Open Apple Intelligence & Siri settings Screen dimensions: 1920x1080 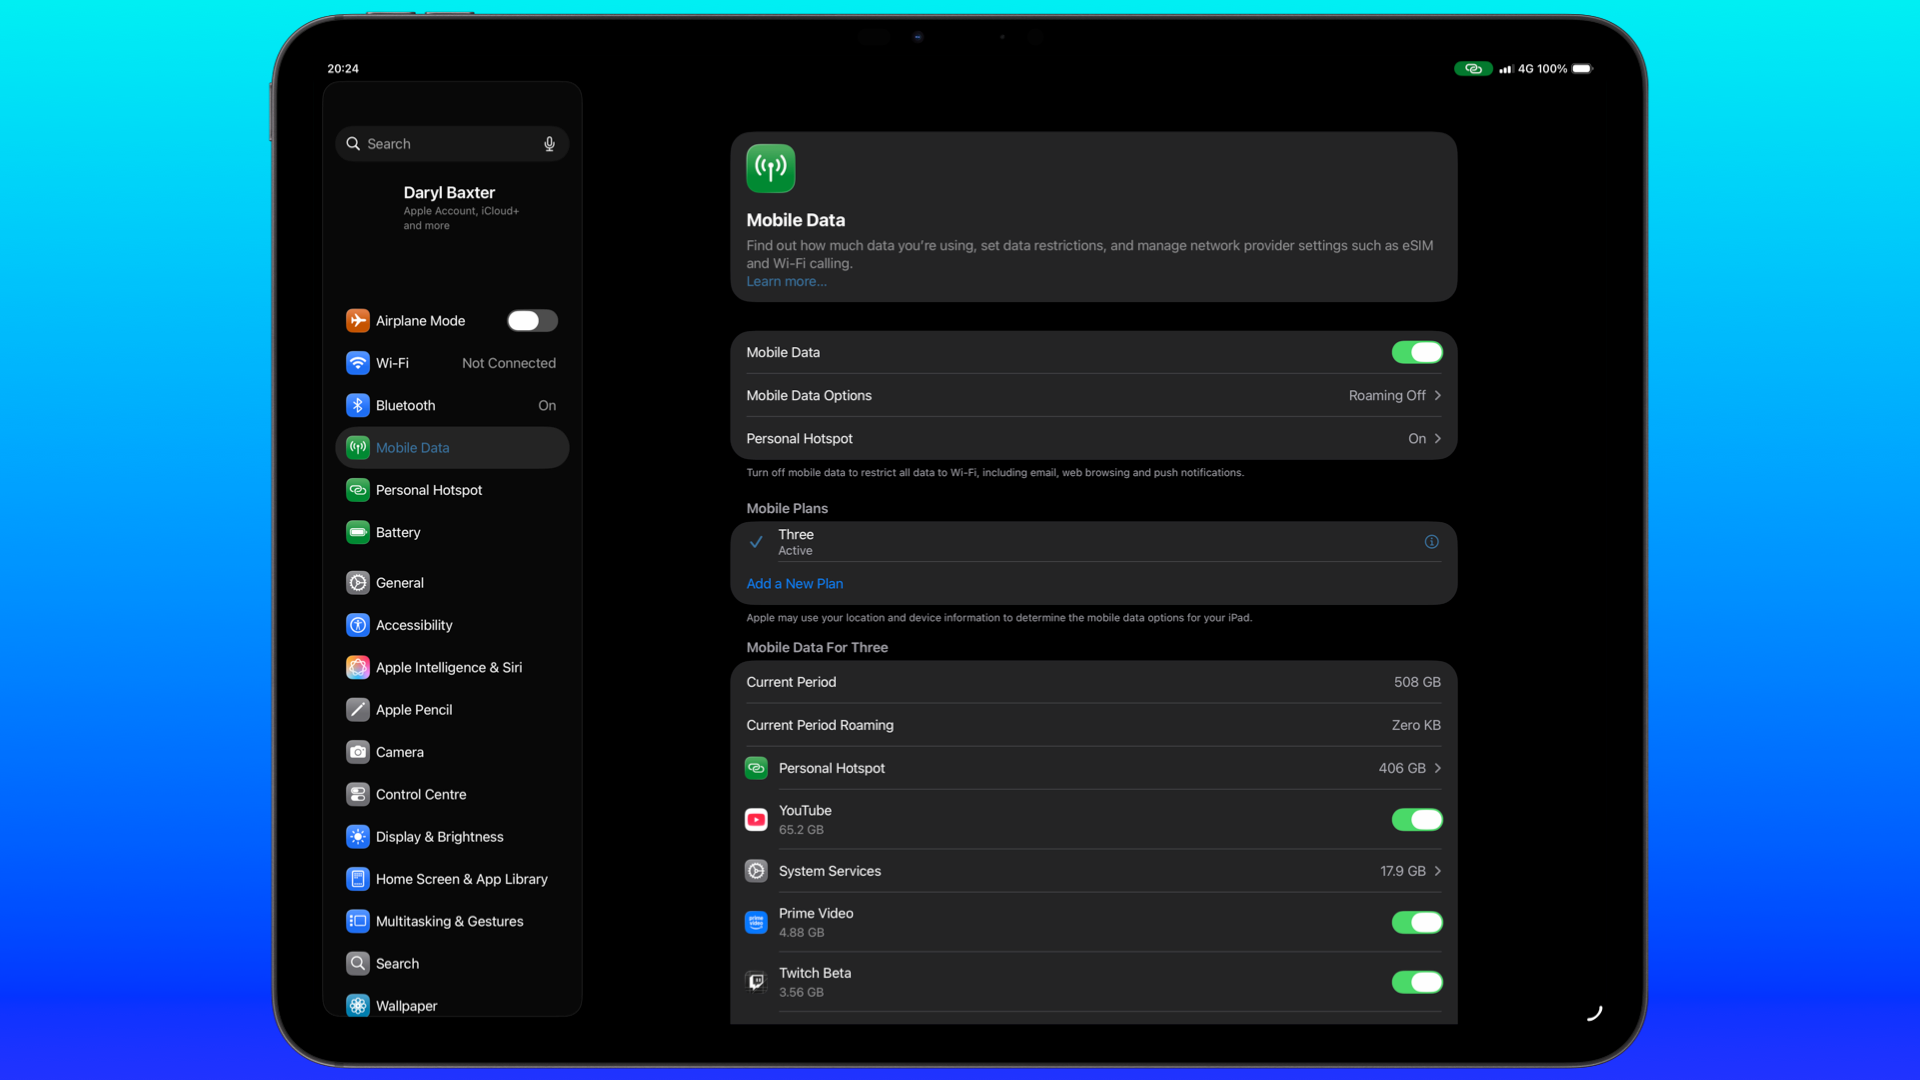tap(448, 668)
